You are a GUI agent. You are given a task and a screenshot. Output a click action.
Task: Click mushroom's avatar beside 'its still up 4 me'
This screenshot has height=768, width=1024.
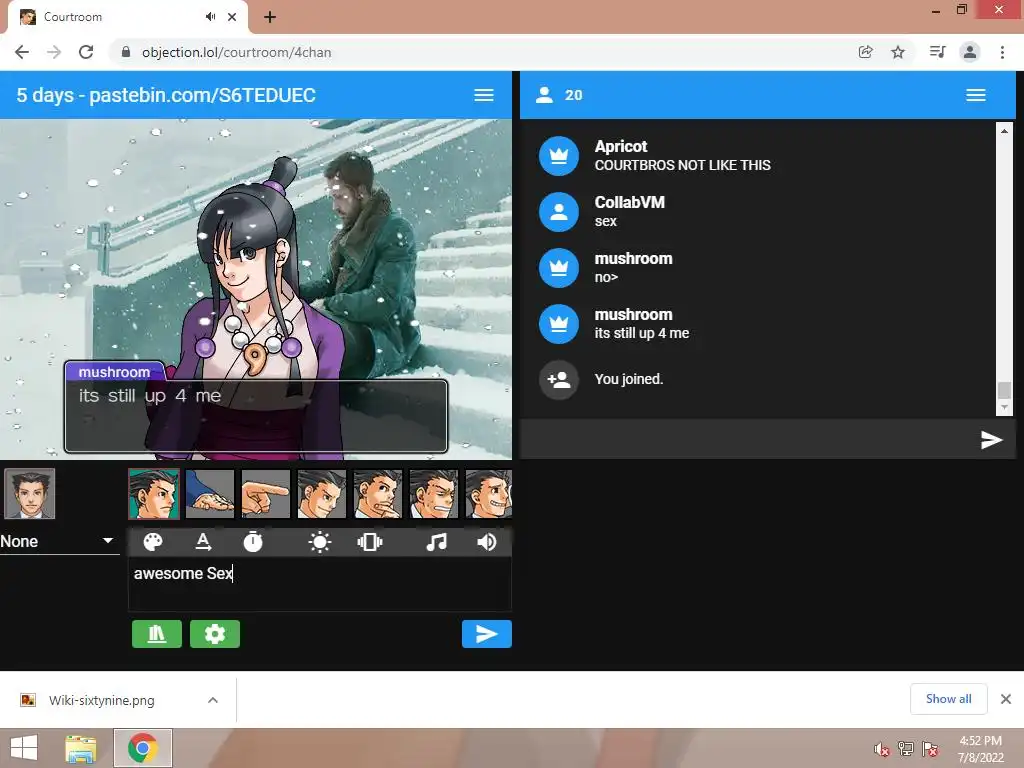559,324
